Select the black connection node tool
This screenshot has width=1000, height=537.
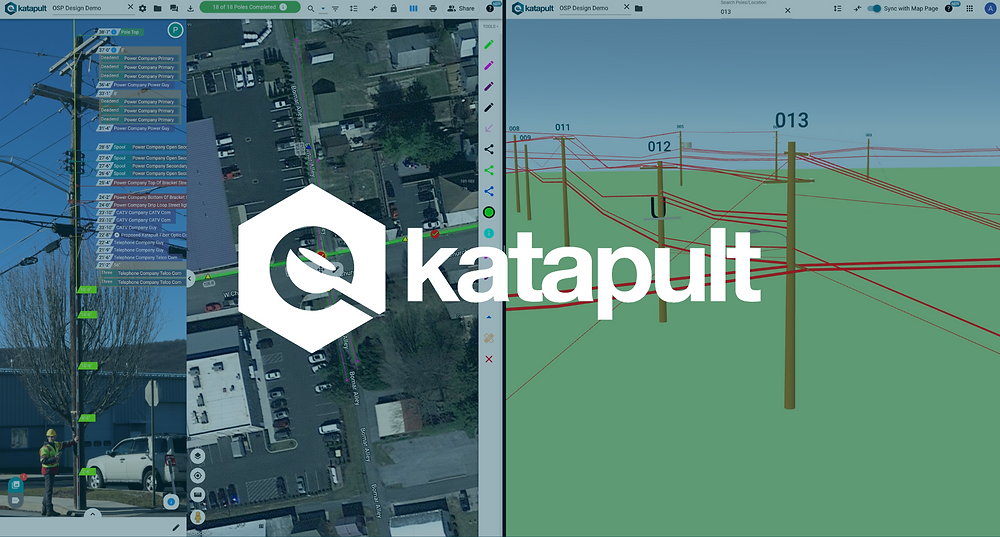489,149
